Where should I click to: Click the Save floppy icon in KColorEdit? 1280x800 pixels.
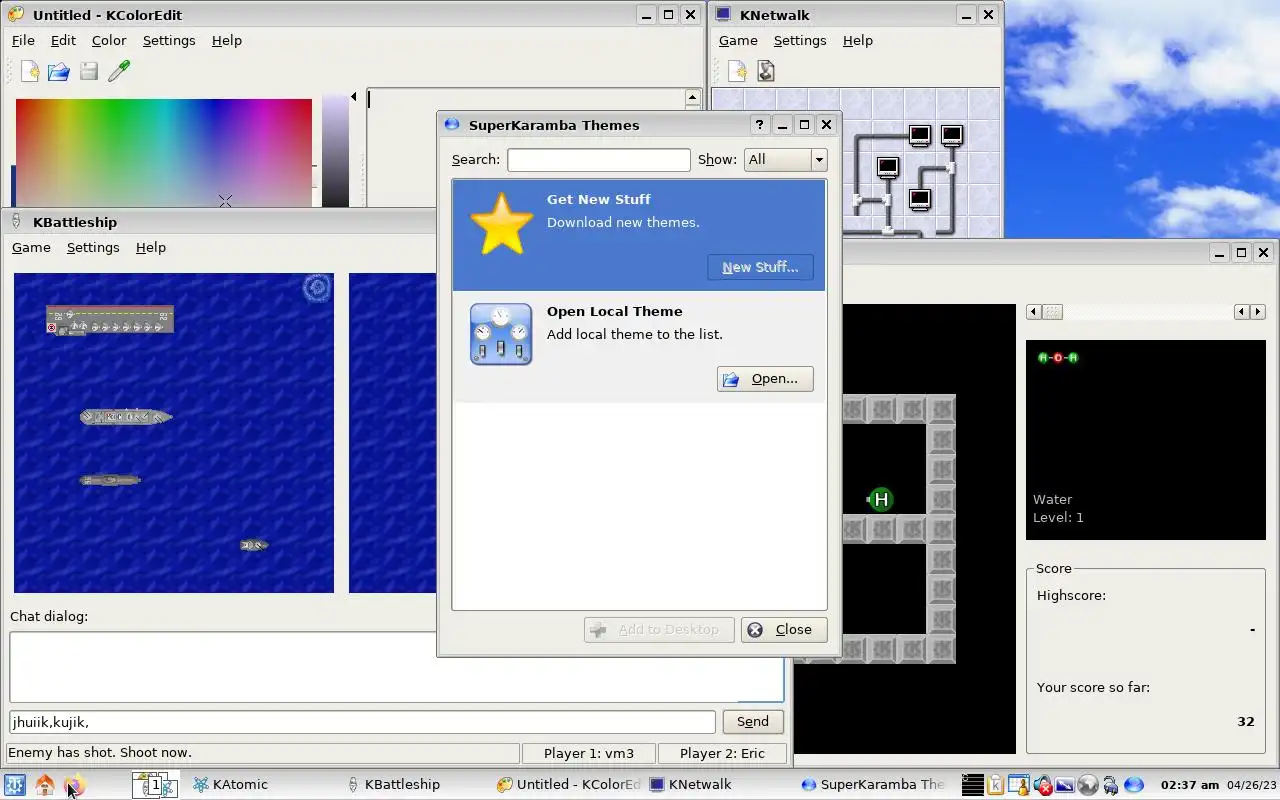(89, 71)
